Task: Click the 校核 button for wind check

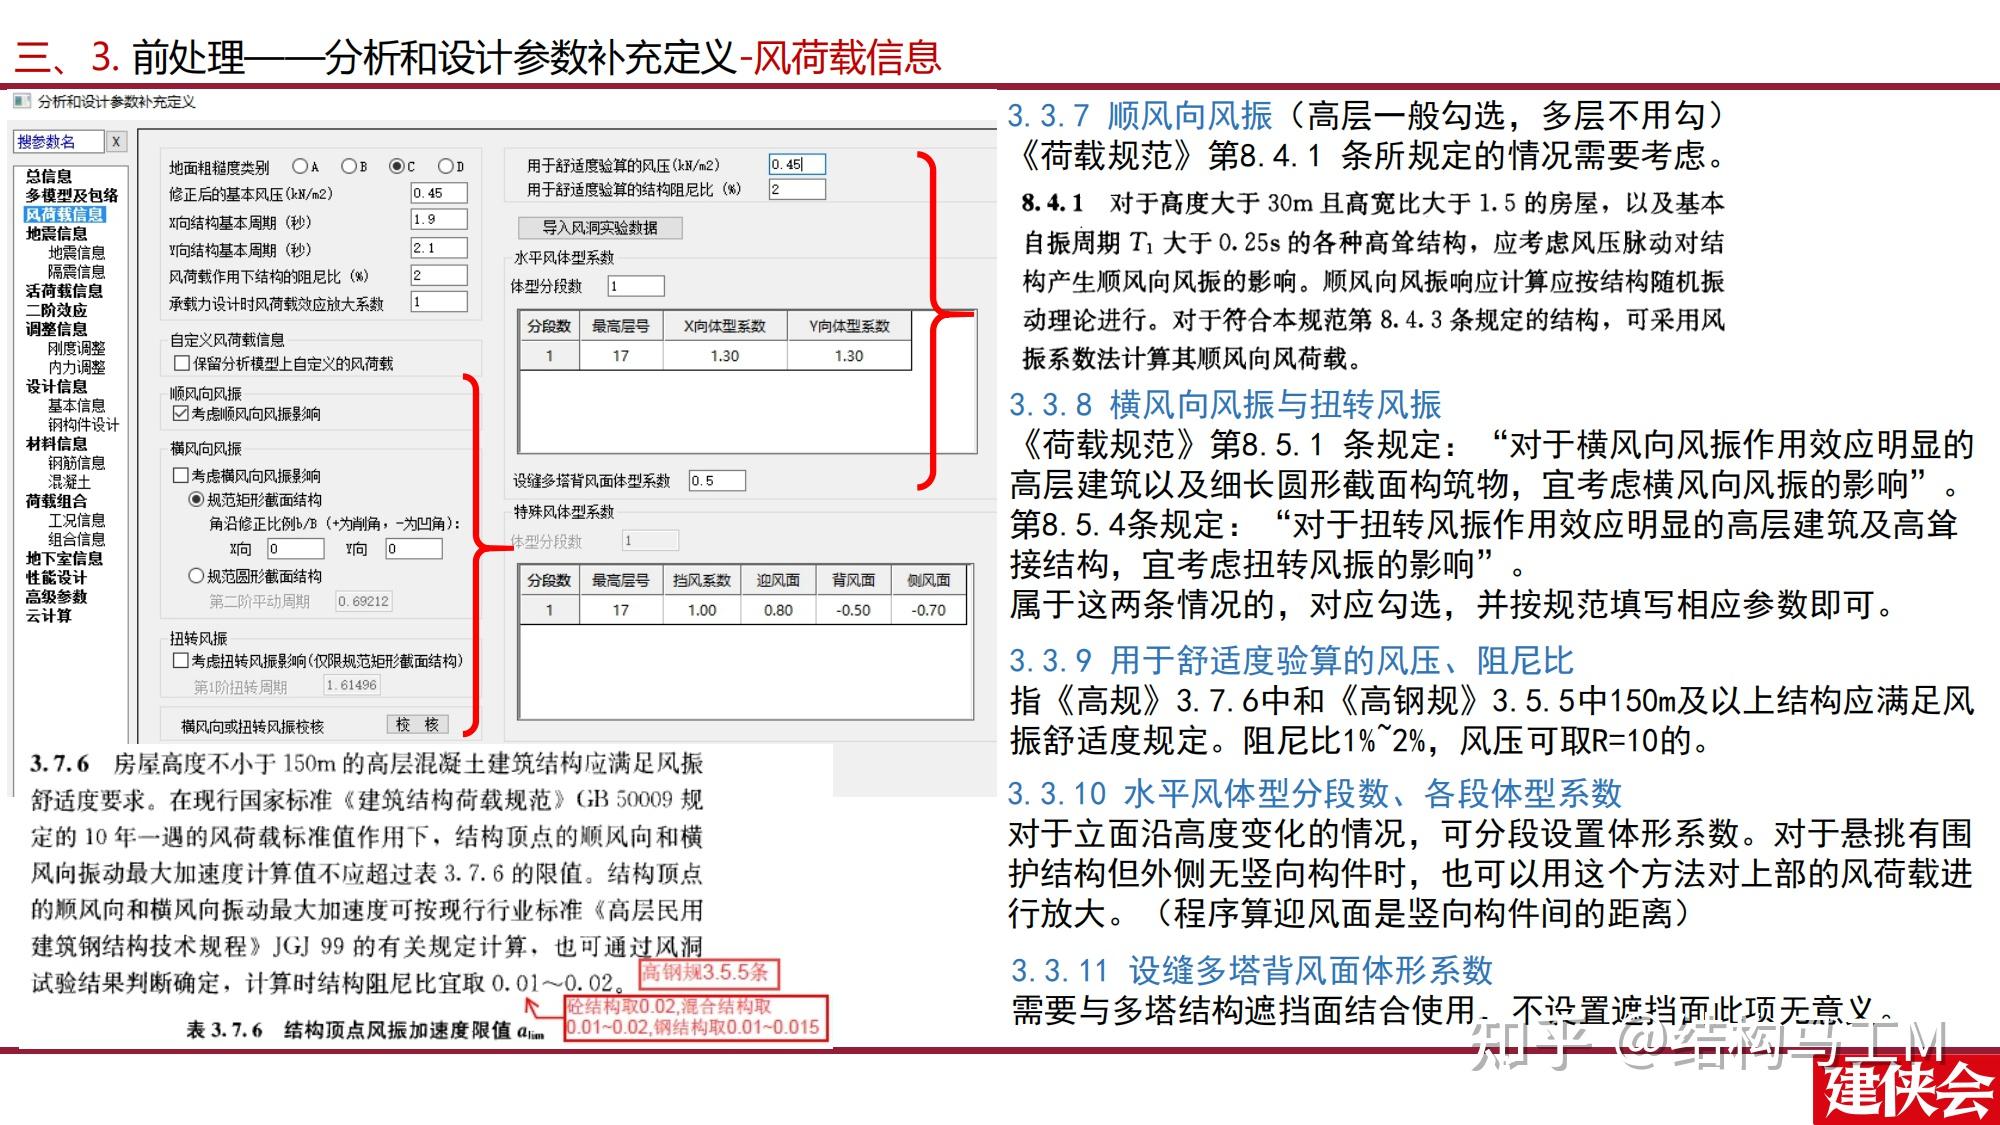Action: [x=417, y=725]
